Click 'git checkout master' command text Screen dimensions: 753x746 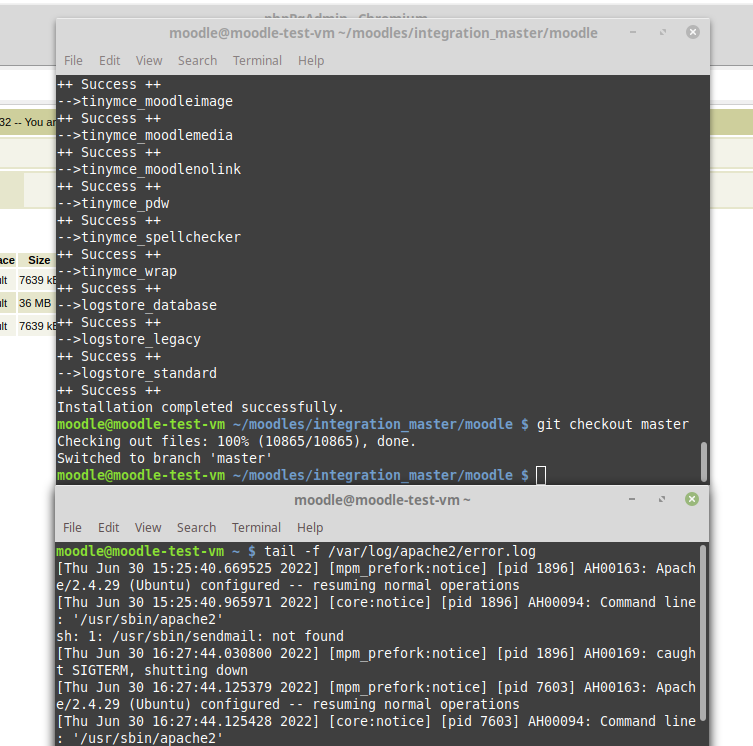[x=613, y=424]
